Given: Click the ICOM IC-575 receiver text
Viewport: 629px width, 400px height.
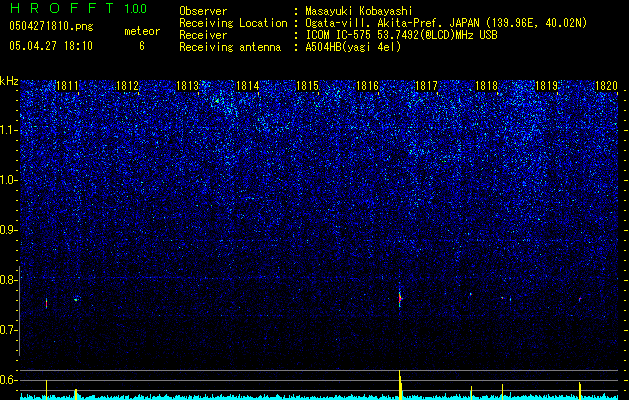Looking at the screenshot, I should coord(401,35).
